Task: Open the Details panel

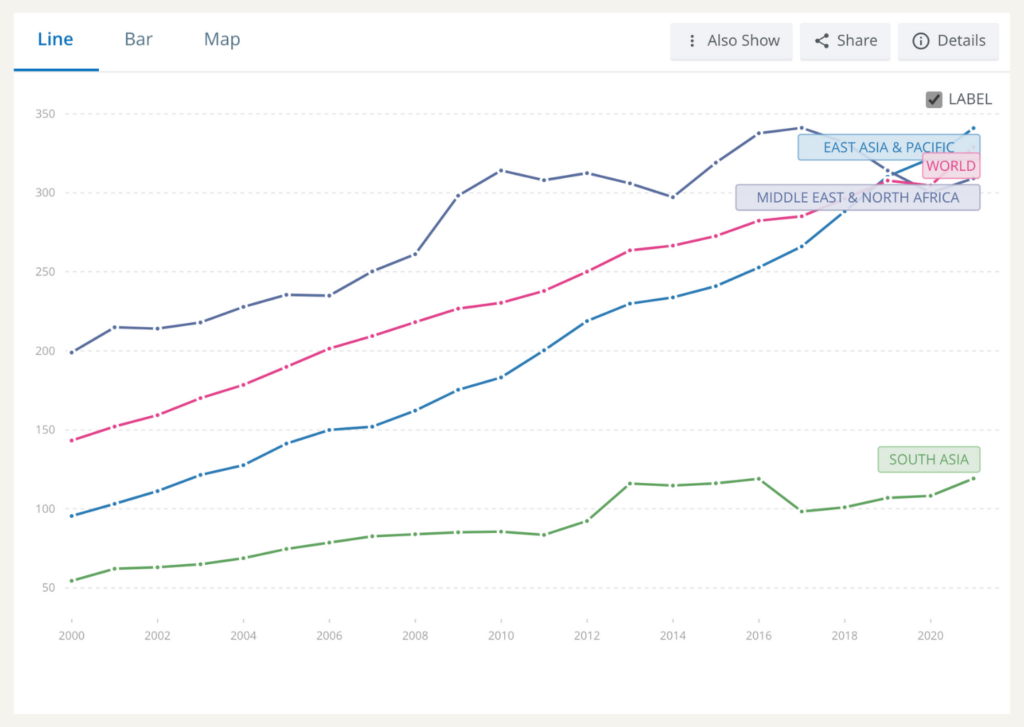Action: [948, 41]
